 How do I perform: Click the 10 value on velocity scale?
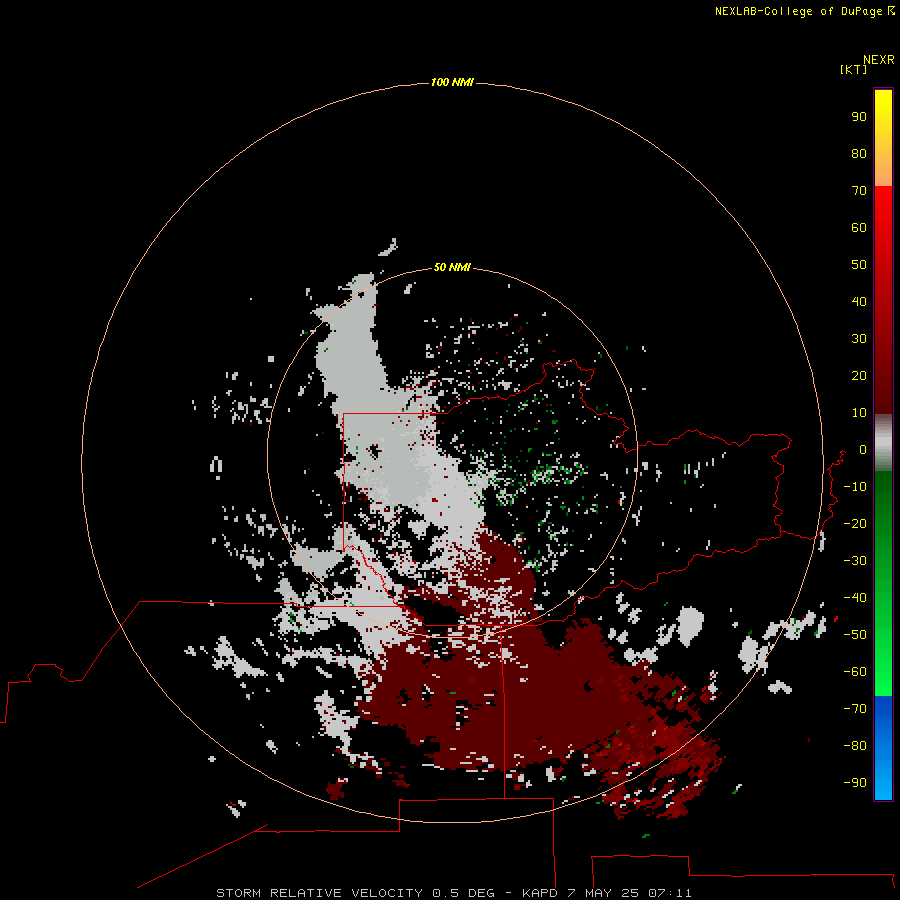click(x=859, y=413)
